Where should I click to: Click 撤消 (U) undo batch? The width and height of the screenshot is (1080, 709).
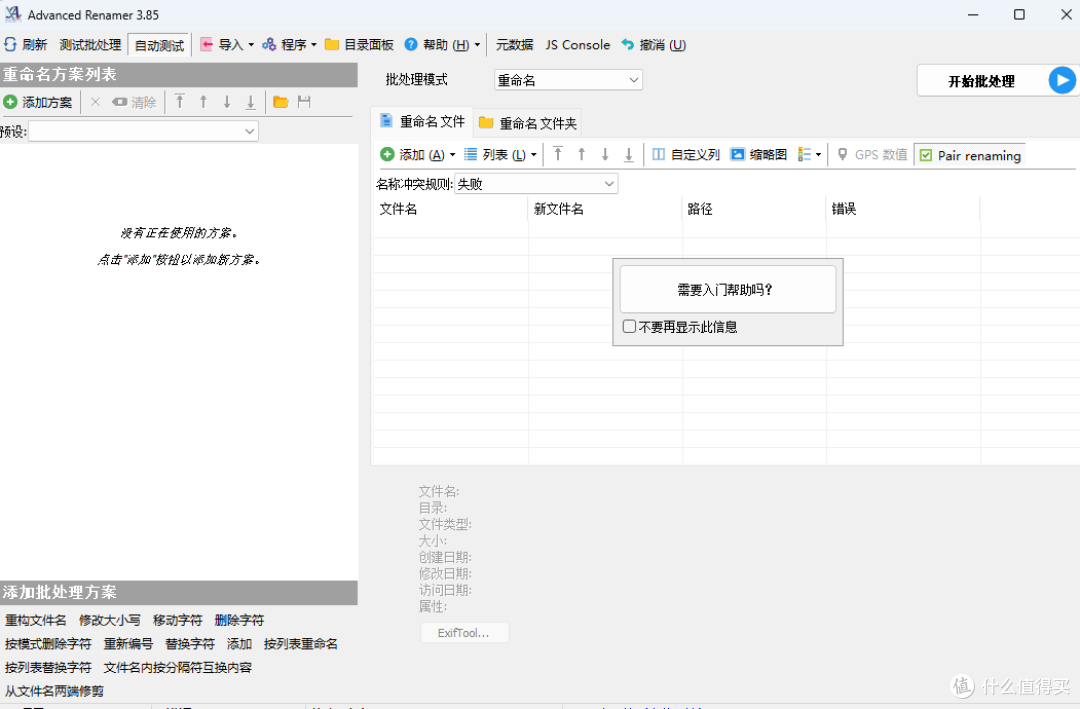654,45
